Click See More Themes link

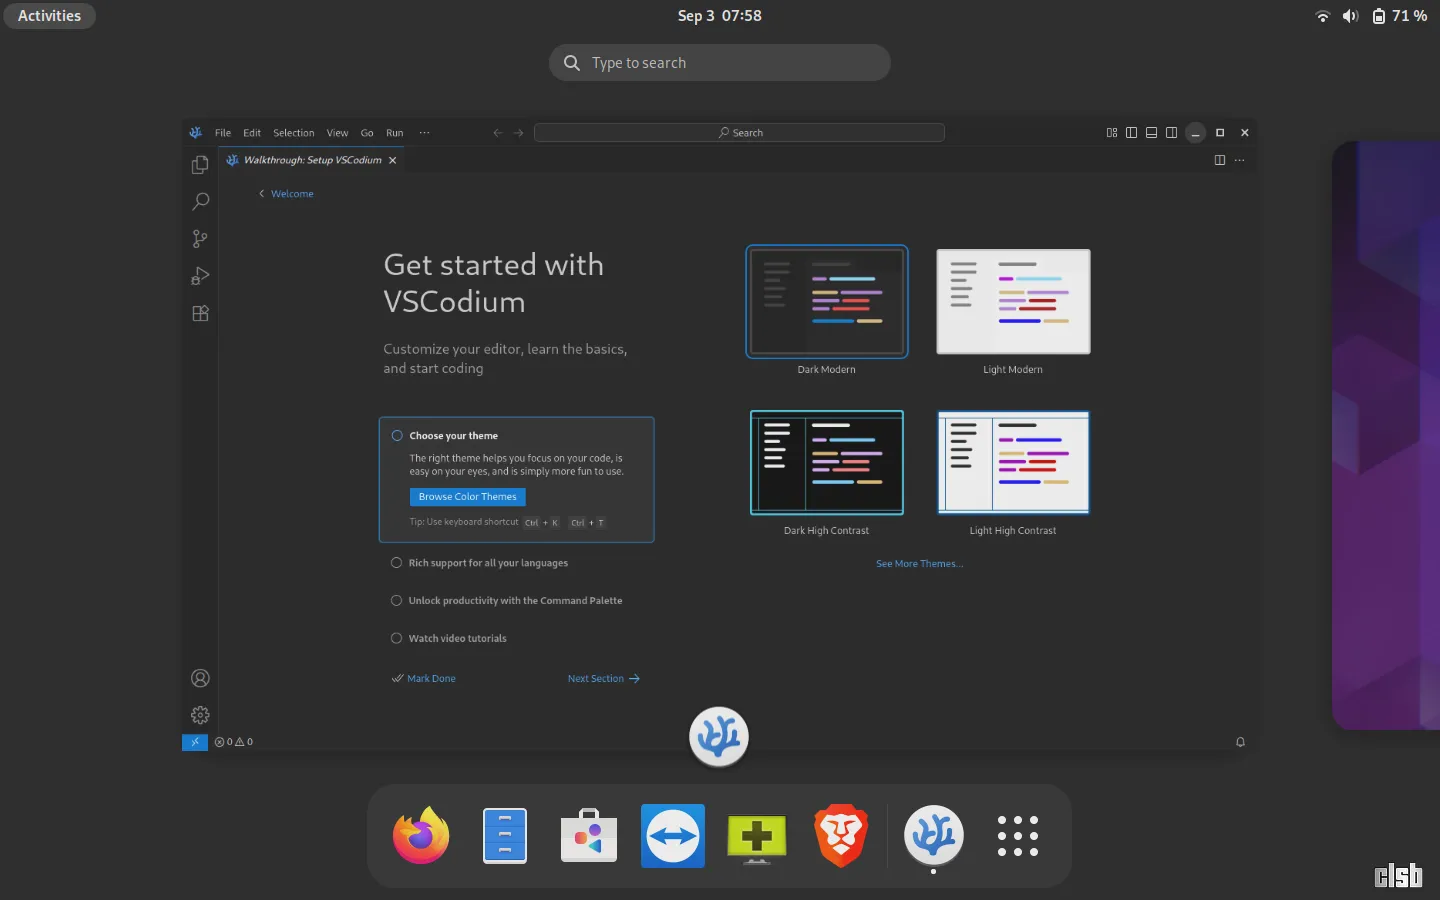[x=919, y=564]
